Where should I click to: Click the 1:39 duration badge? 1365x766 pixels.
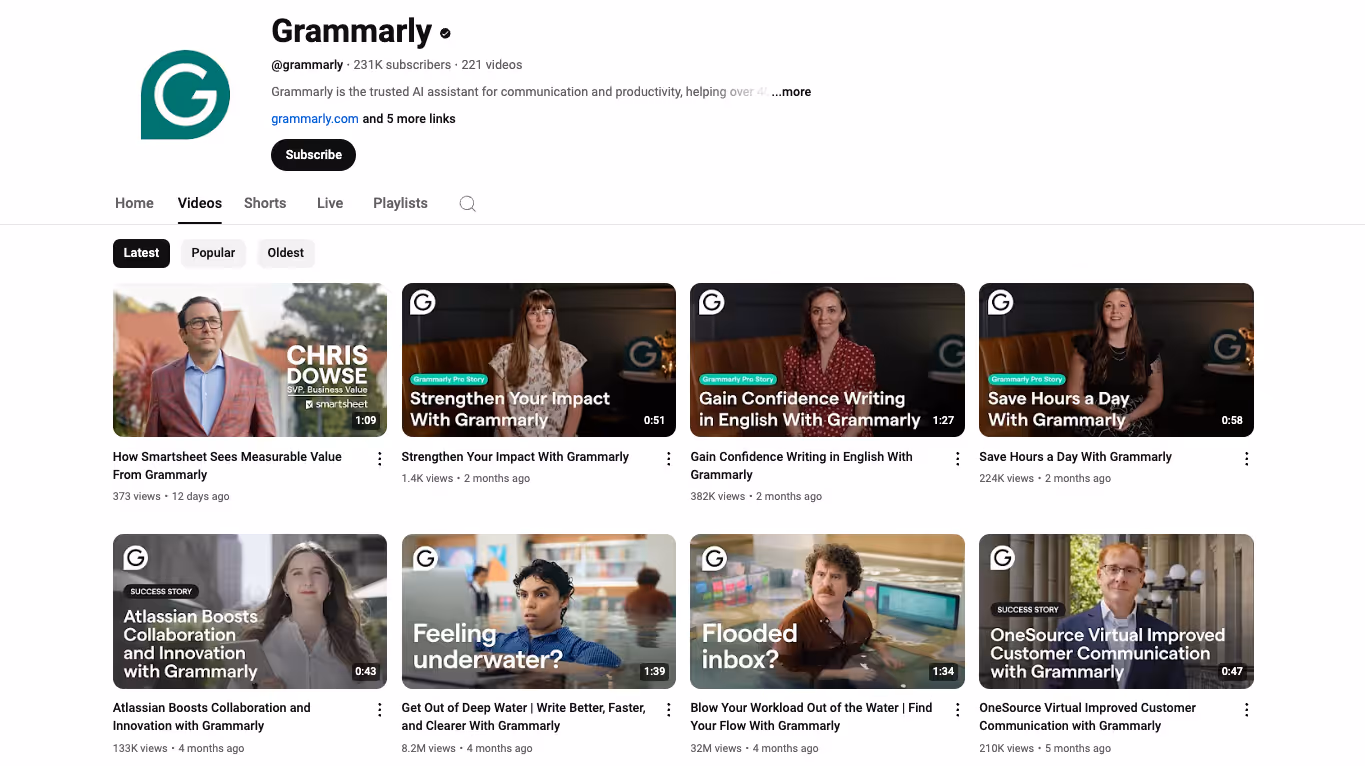pos(655,672)
